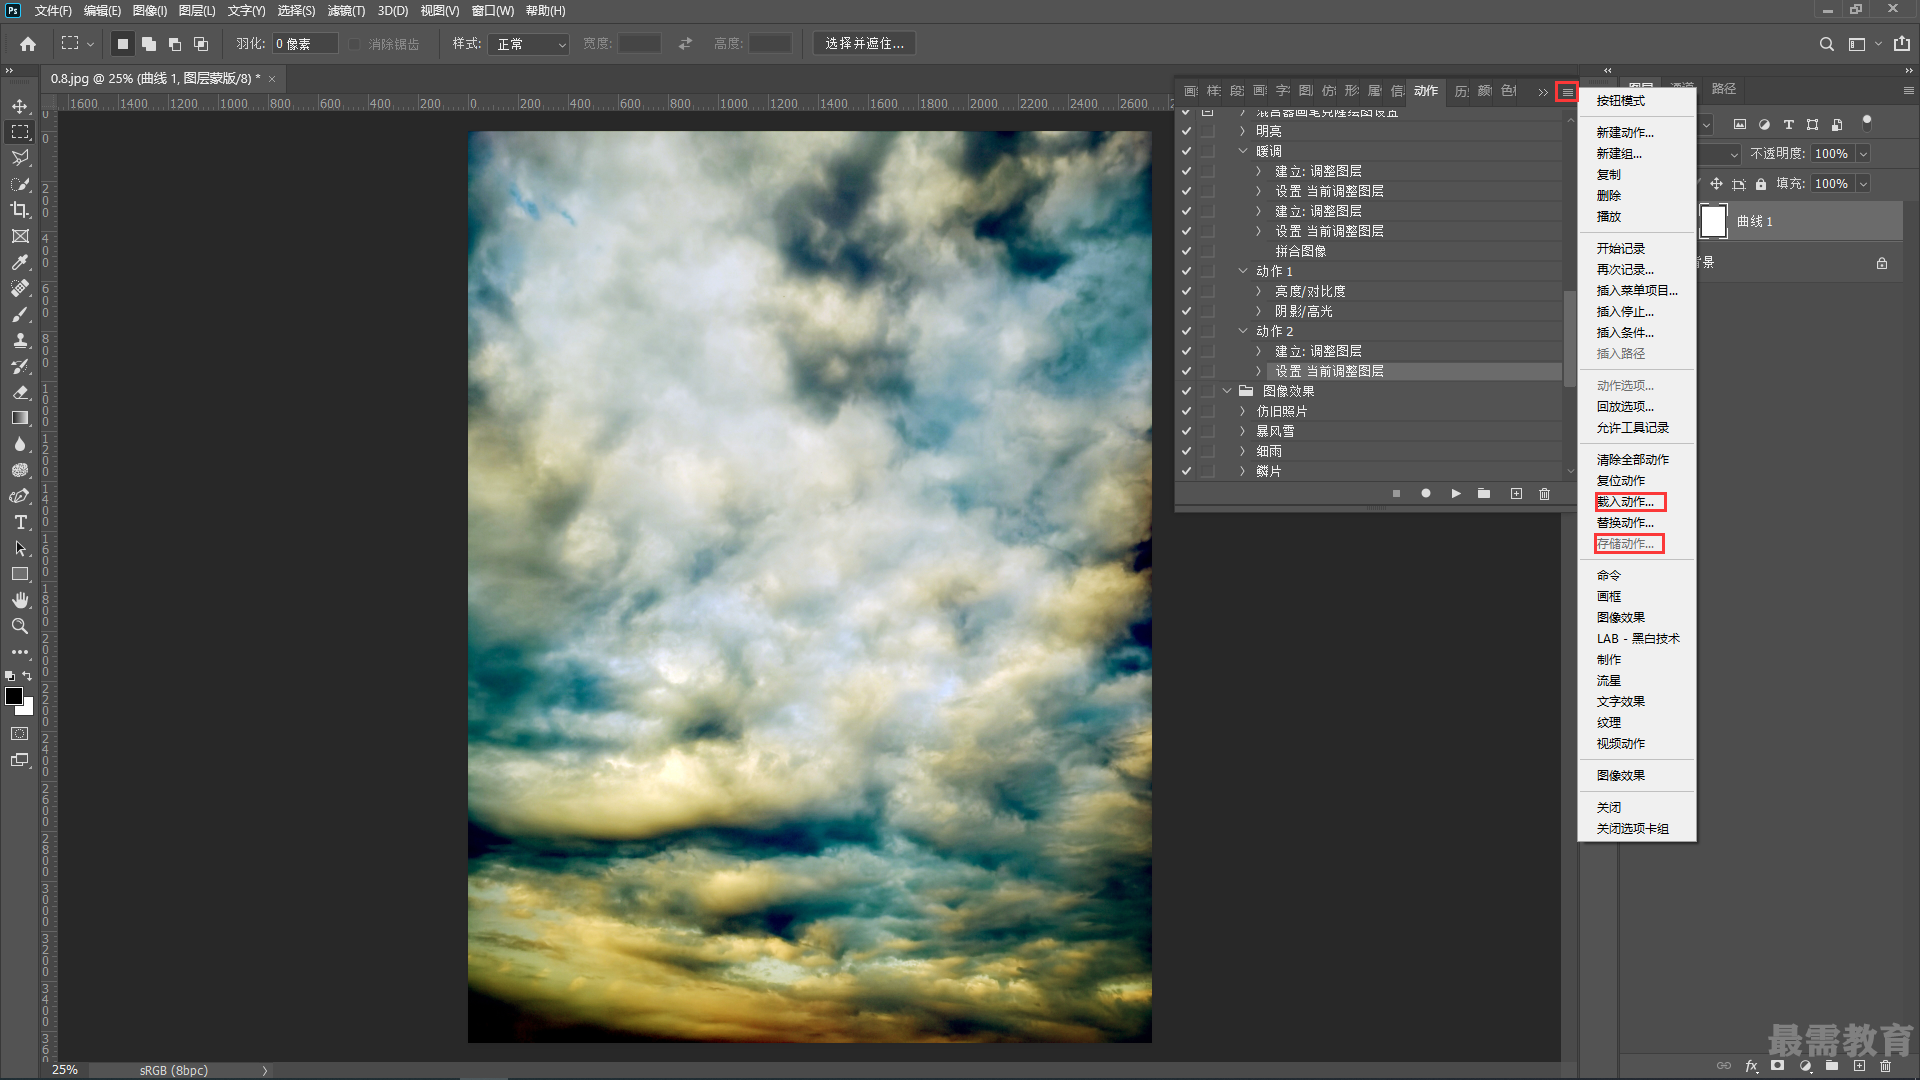This screenshot has width=1920, height=1080.
Task: Select the Eyedropper tool
Action: point(20,262)
